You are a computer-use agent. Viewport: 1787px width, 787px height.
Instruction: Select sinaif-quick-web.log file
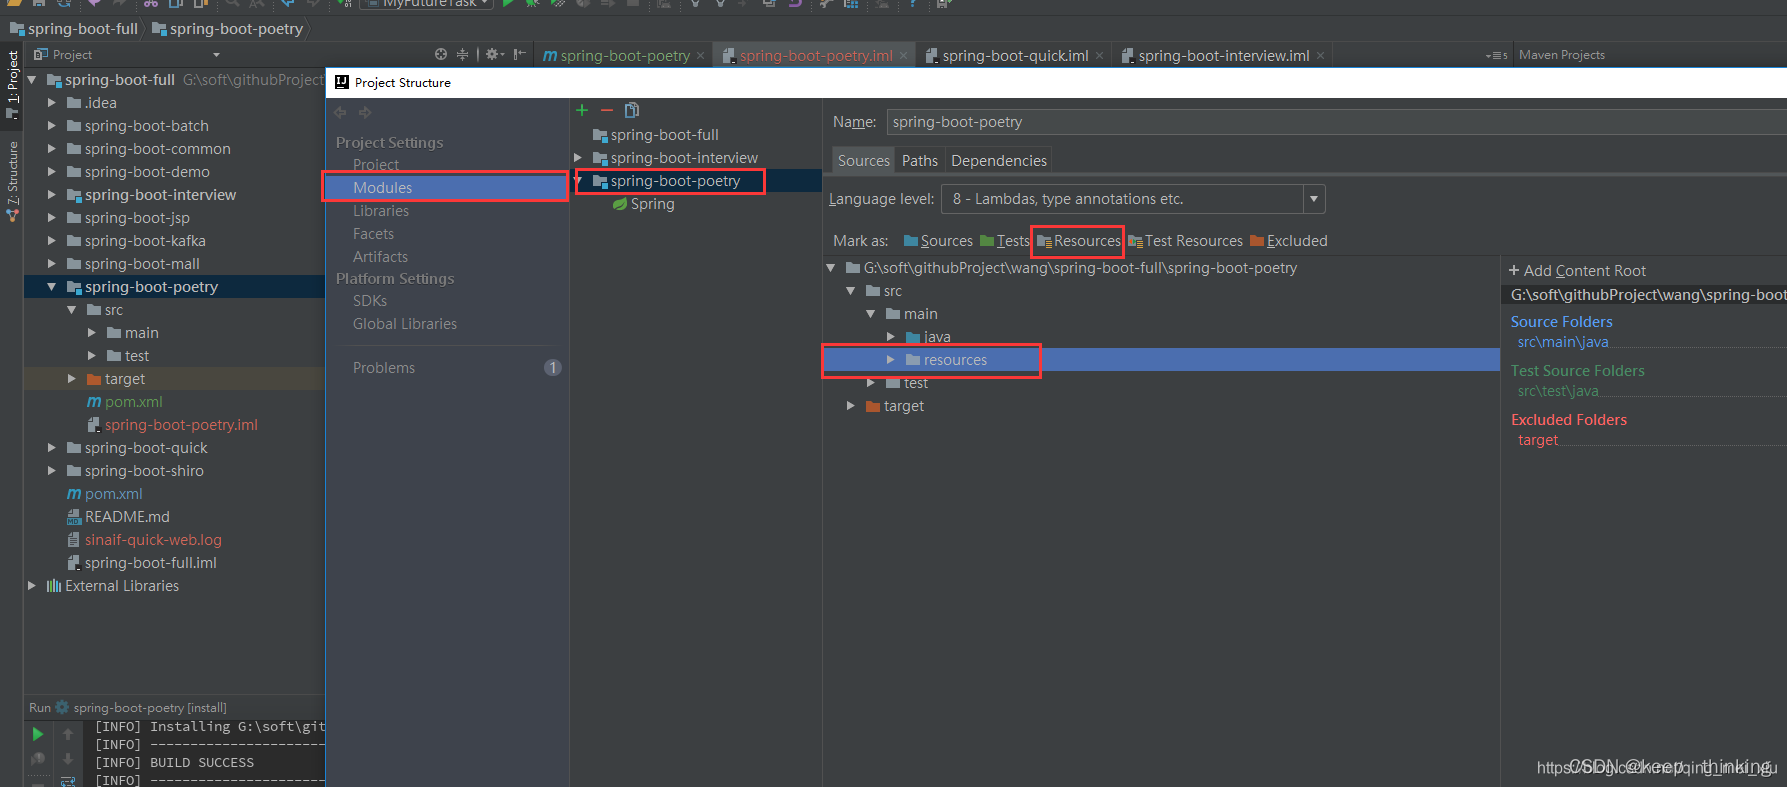coord(144,540)
